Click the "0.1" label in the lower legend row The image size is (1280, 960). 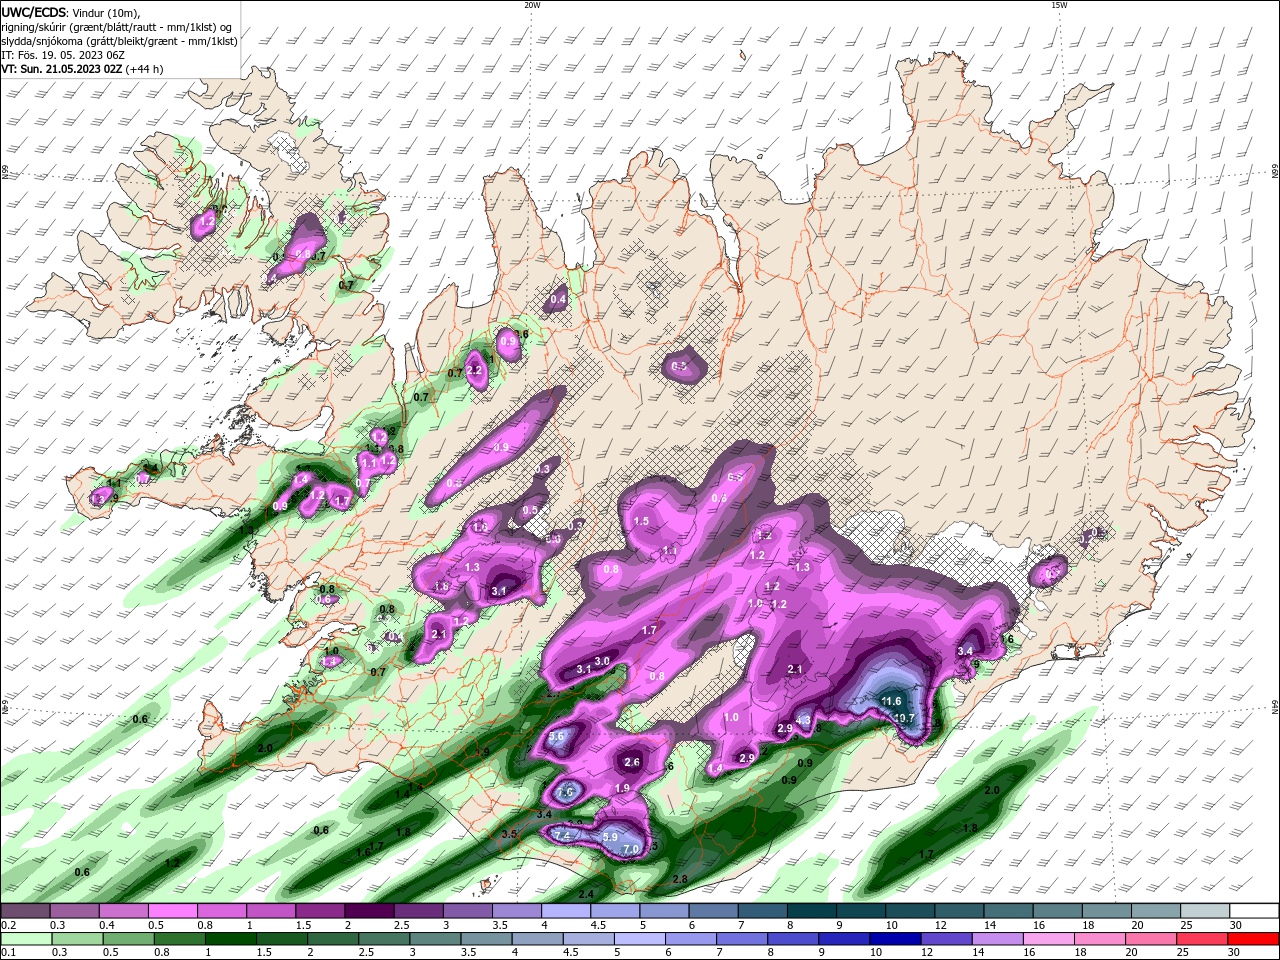coord(8,953)
